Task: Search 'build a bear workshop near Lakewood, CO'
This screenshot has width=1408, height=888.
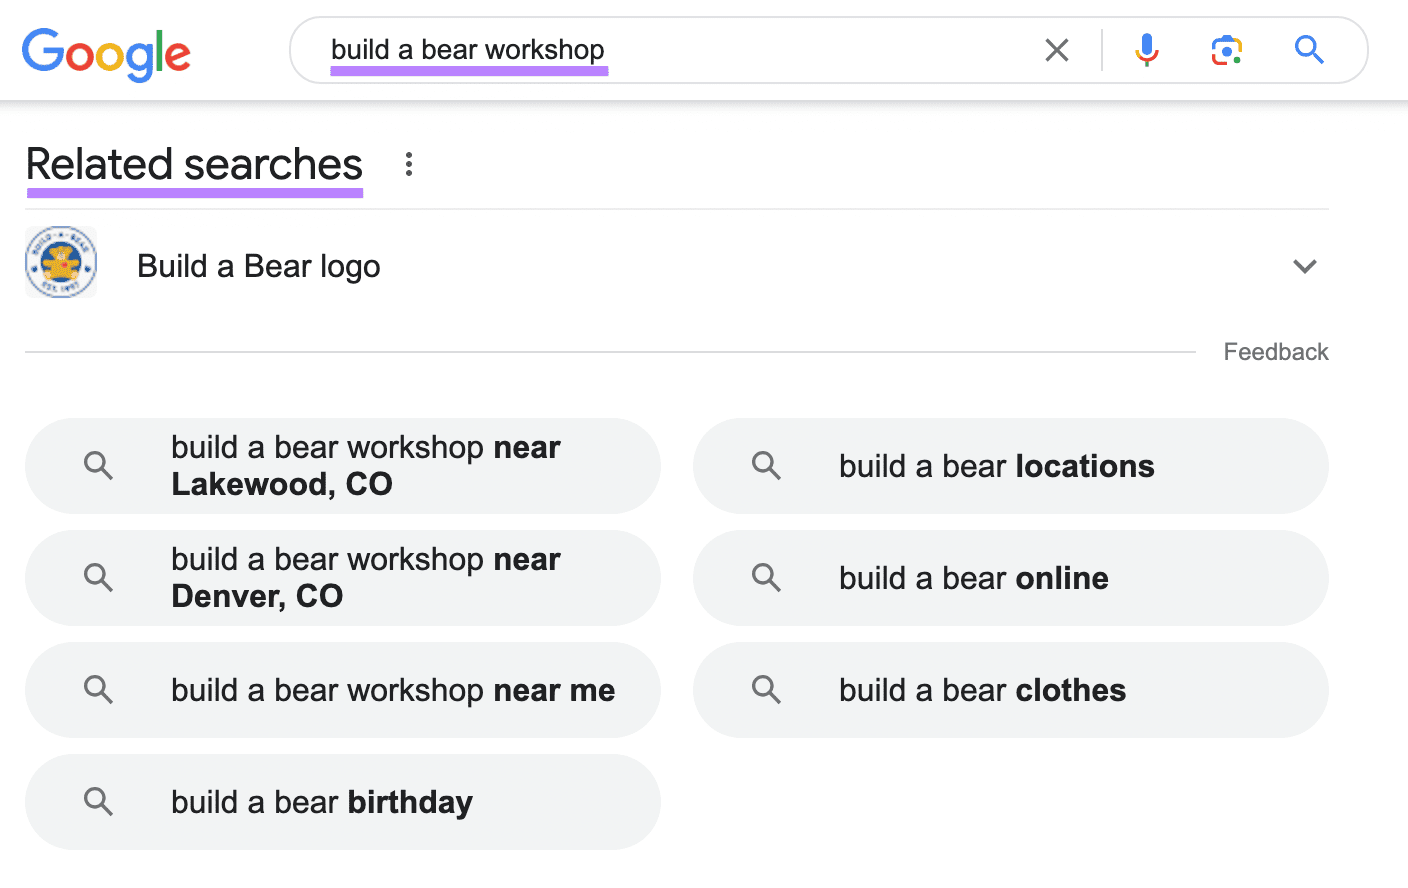Action: coord(366,466)
